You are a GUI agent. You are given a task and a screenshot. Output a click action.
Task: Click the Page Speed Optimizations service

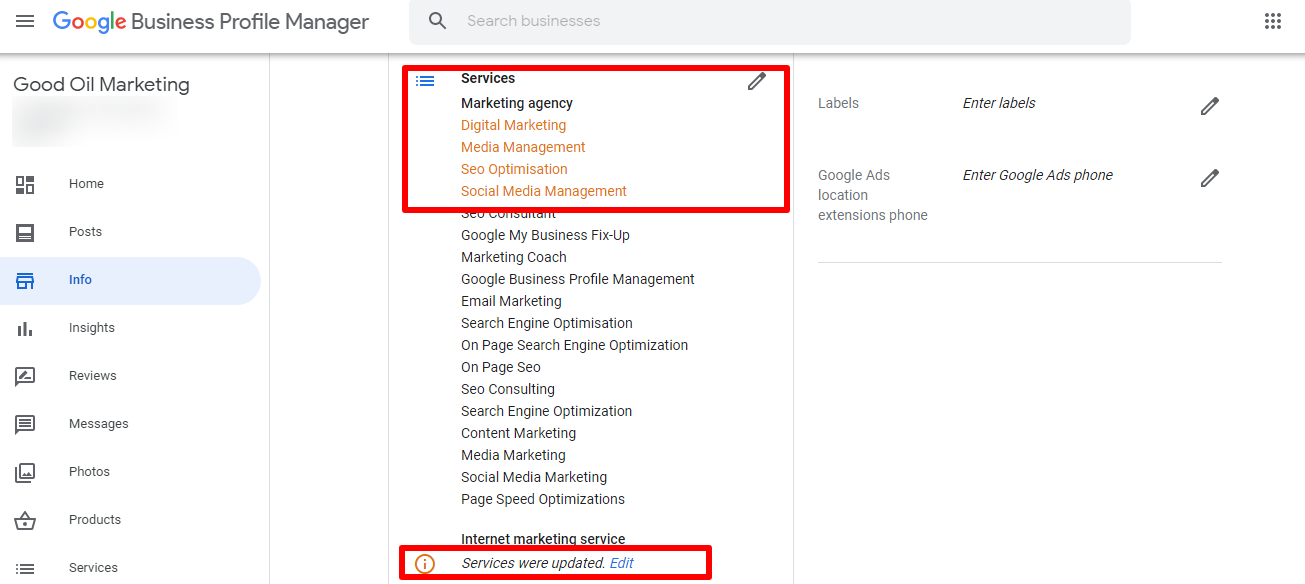[x=543, y=499]
